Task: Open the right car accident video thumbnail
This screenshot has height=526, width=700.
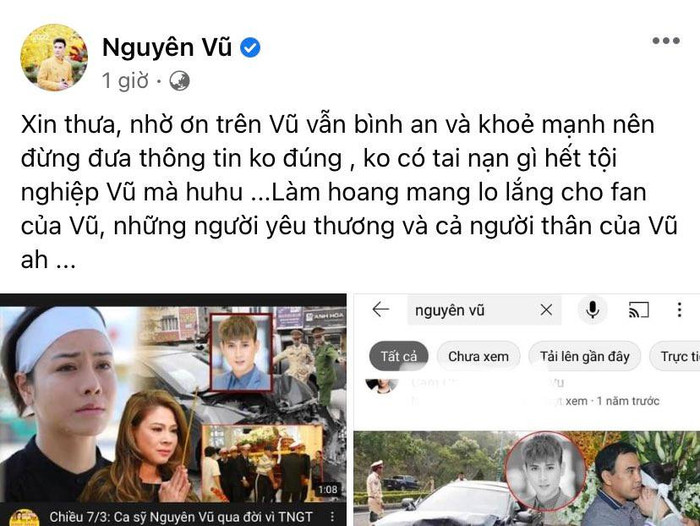Action: coord(527,478)
